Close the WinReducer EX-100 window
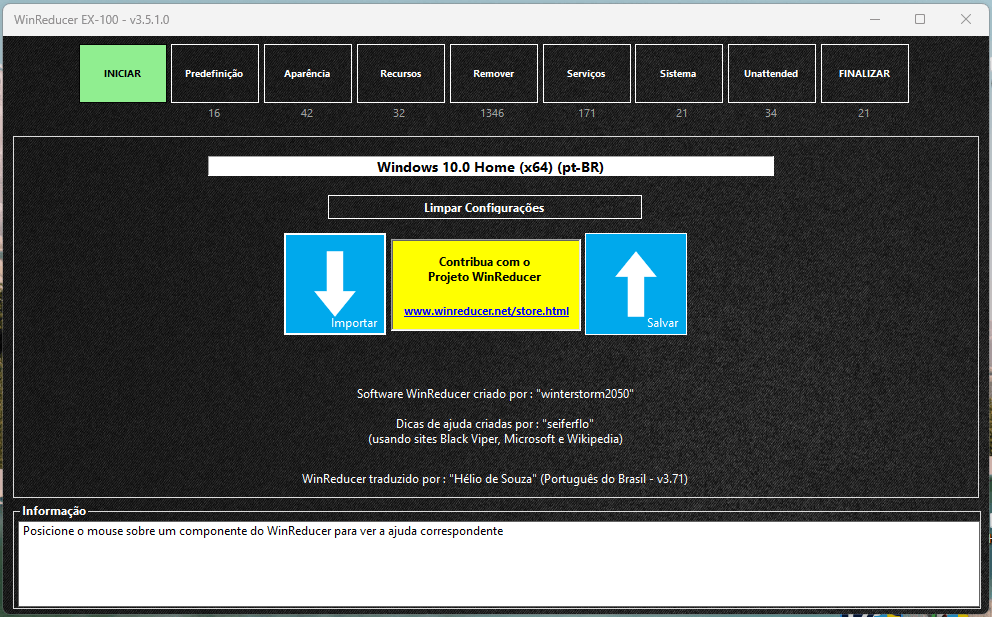The width and height of the screenshot is (992, 617). (x=965, y=20)
